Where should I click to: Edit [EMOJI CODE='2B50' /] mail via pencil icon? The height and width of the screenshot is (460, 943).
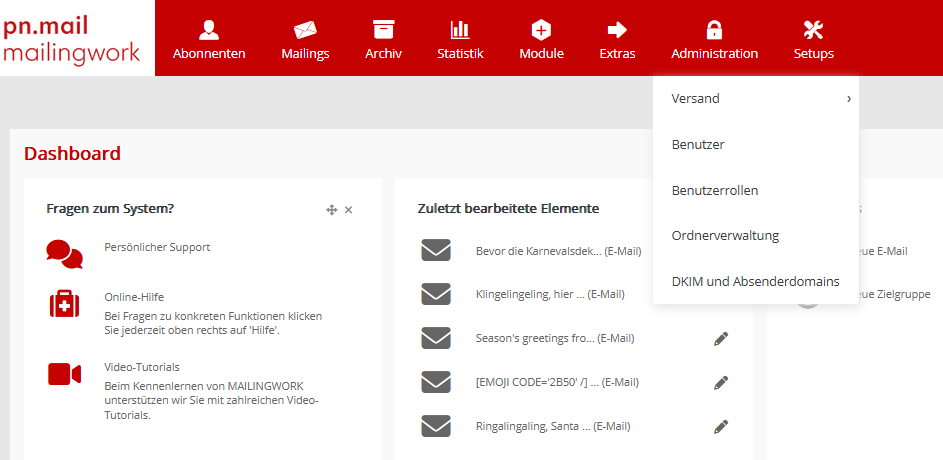(x=721, y=382)
